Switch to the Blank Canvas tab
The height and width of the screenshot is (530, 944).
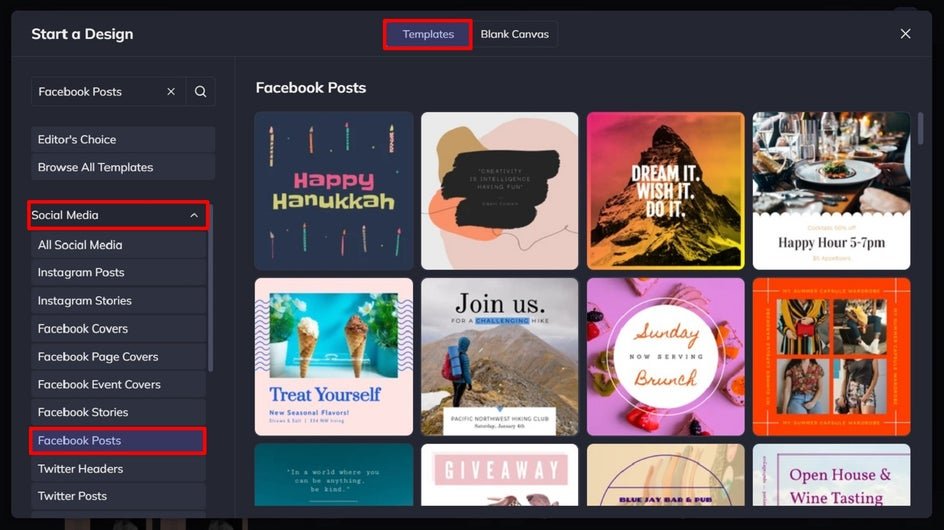point(514,34)
